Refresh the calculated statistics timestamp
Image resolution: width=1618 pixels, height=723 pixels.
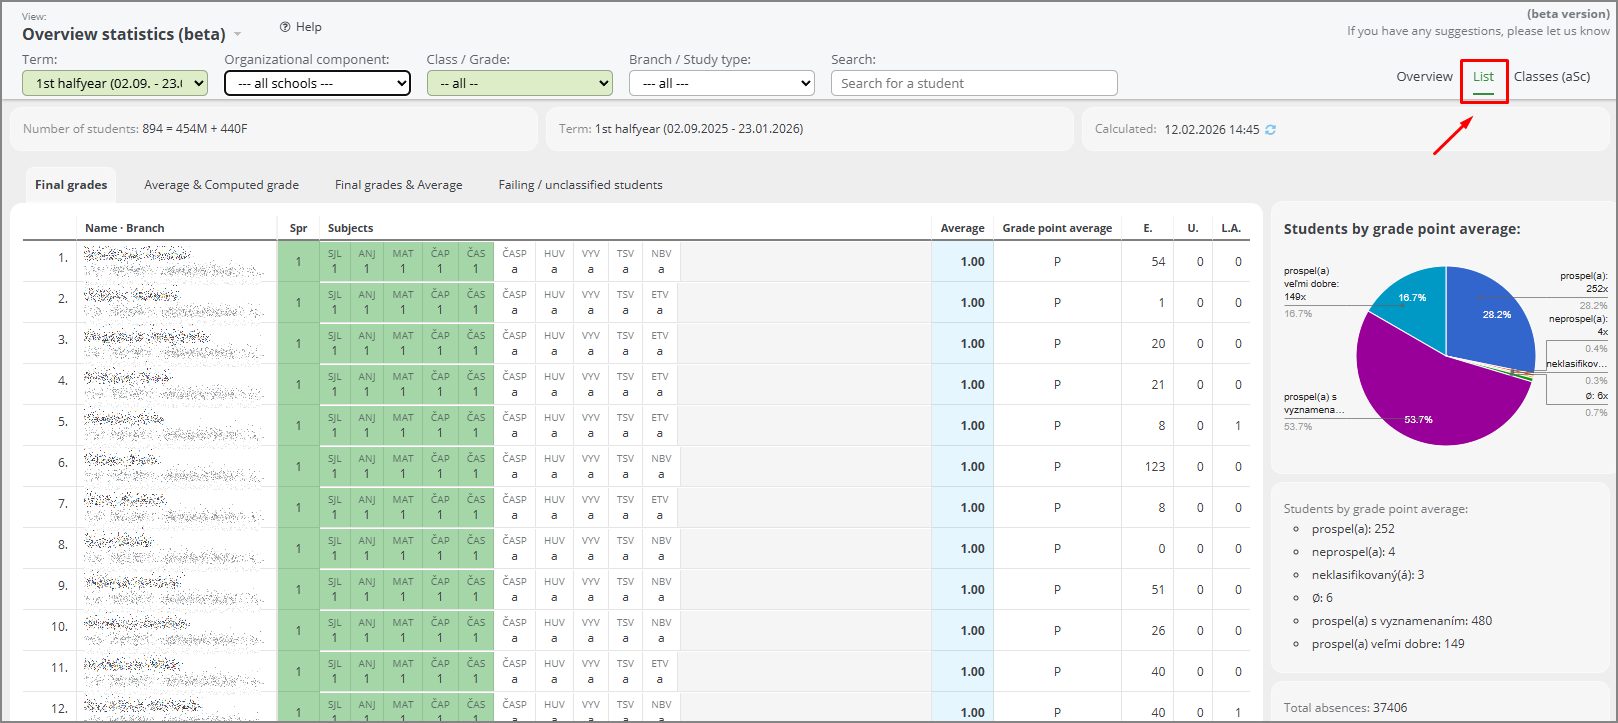tap(1271, 130)
